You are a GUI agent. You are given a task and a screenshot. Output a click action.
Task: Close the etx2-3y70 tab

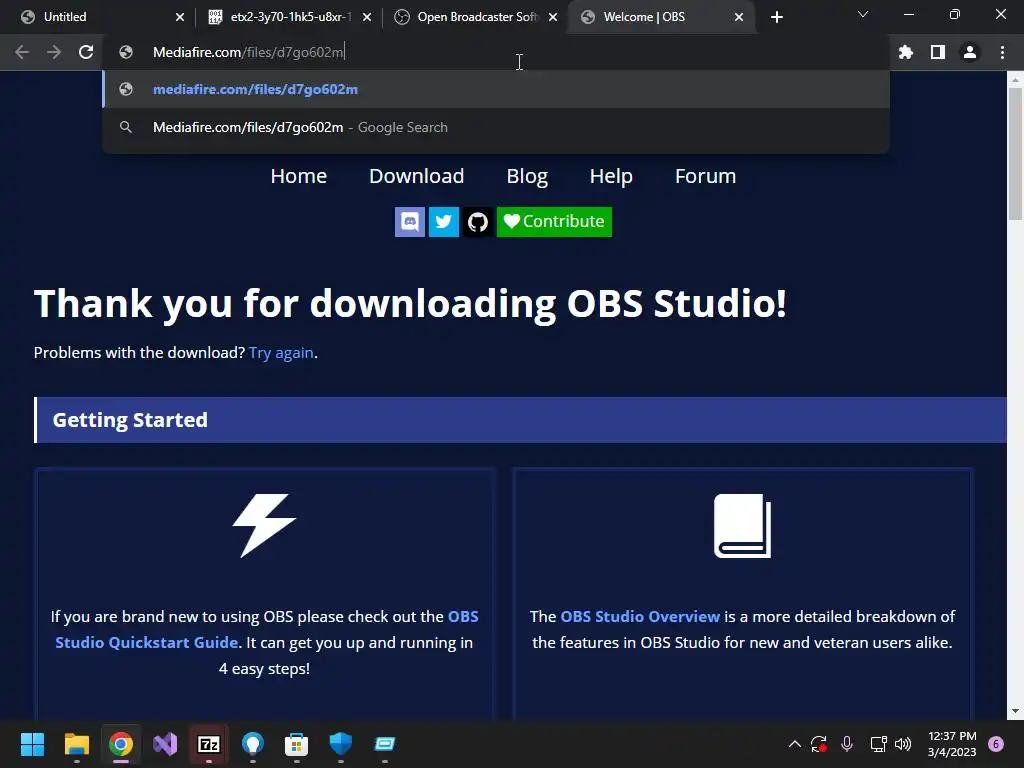click(x=367, y=17)
